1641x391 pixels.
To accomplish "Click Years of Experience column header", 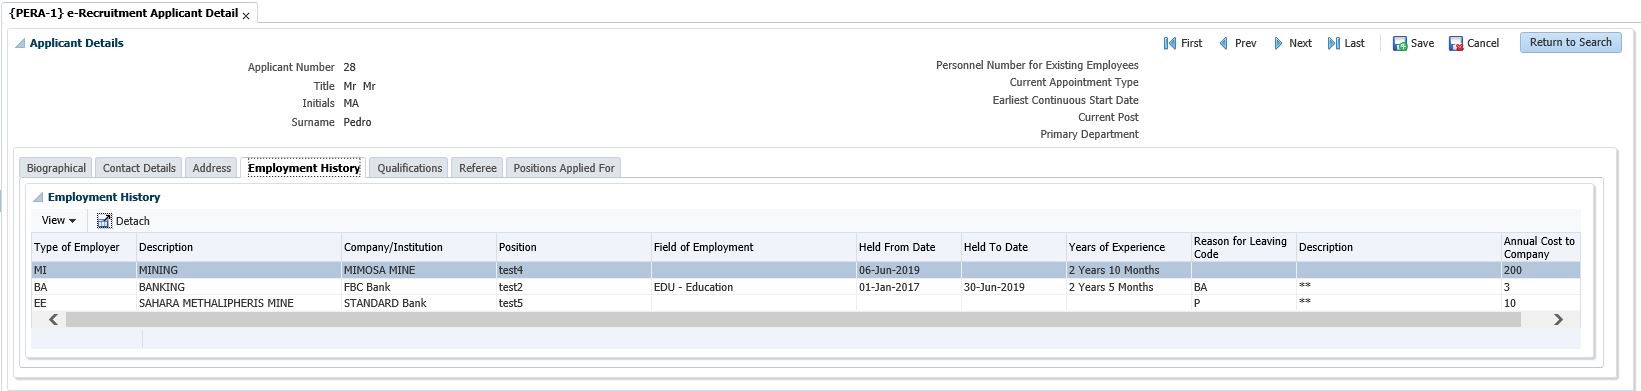I will (x=1128, y=247).
